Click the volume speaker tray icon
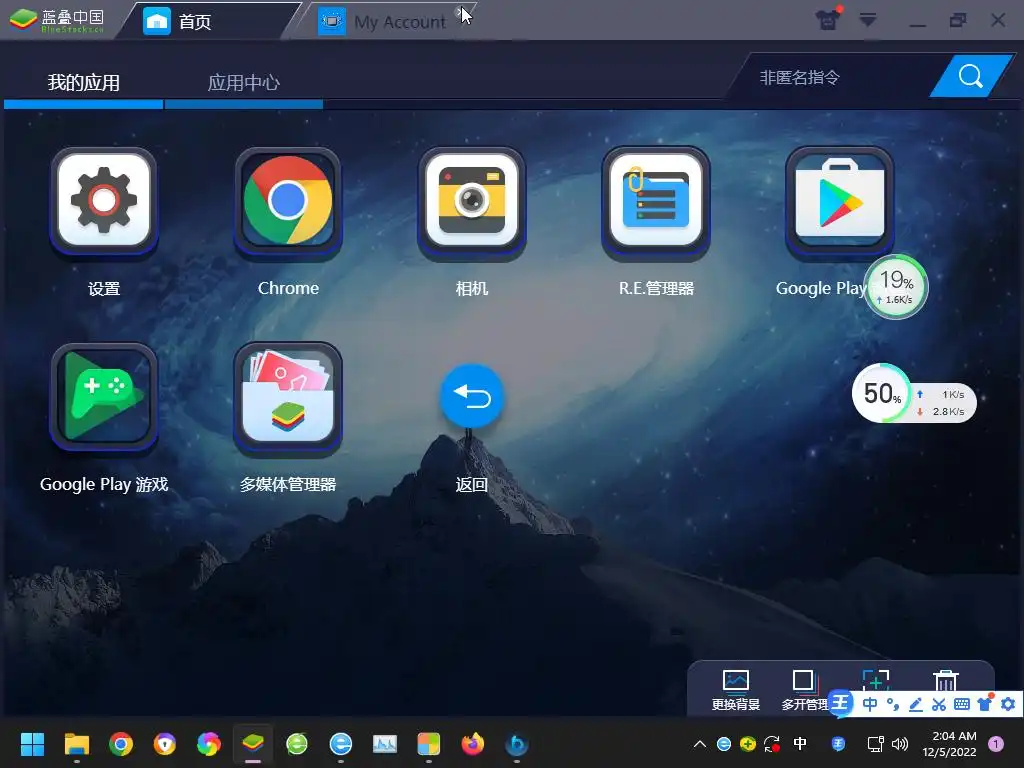Image resolution: width=1024 pixels, height=768 pixels. point(900,744)
